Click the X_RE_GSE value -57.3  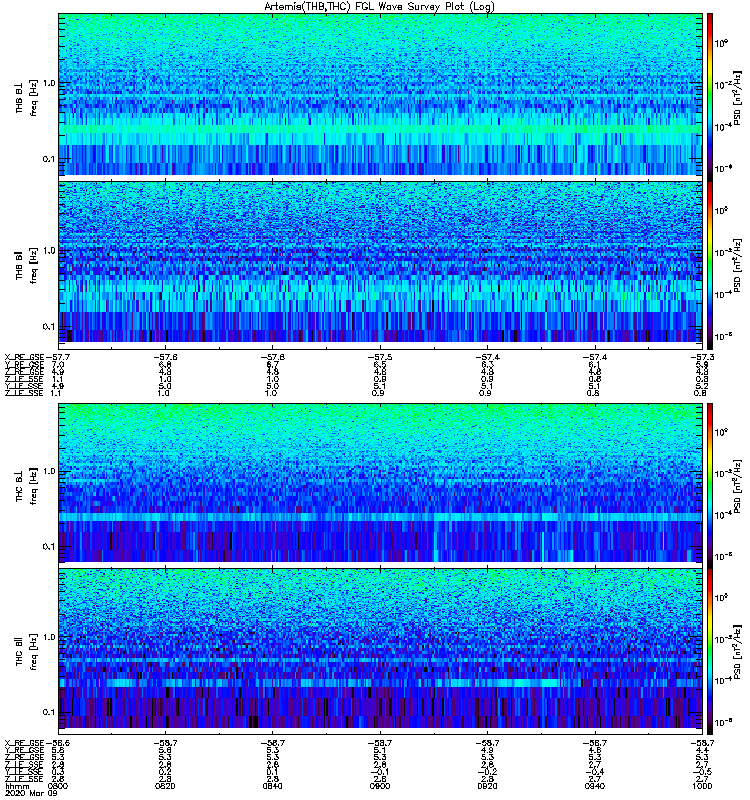pos(702,357)
